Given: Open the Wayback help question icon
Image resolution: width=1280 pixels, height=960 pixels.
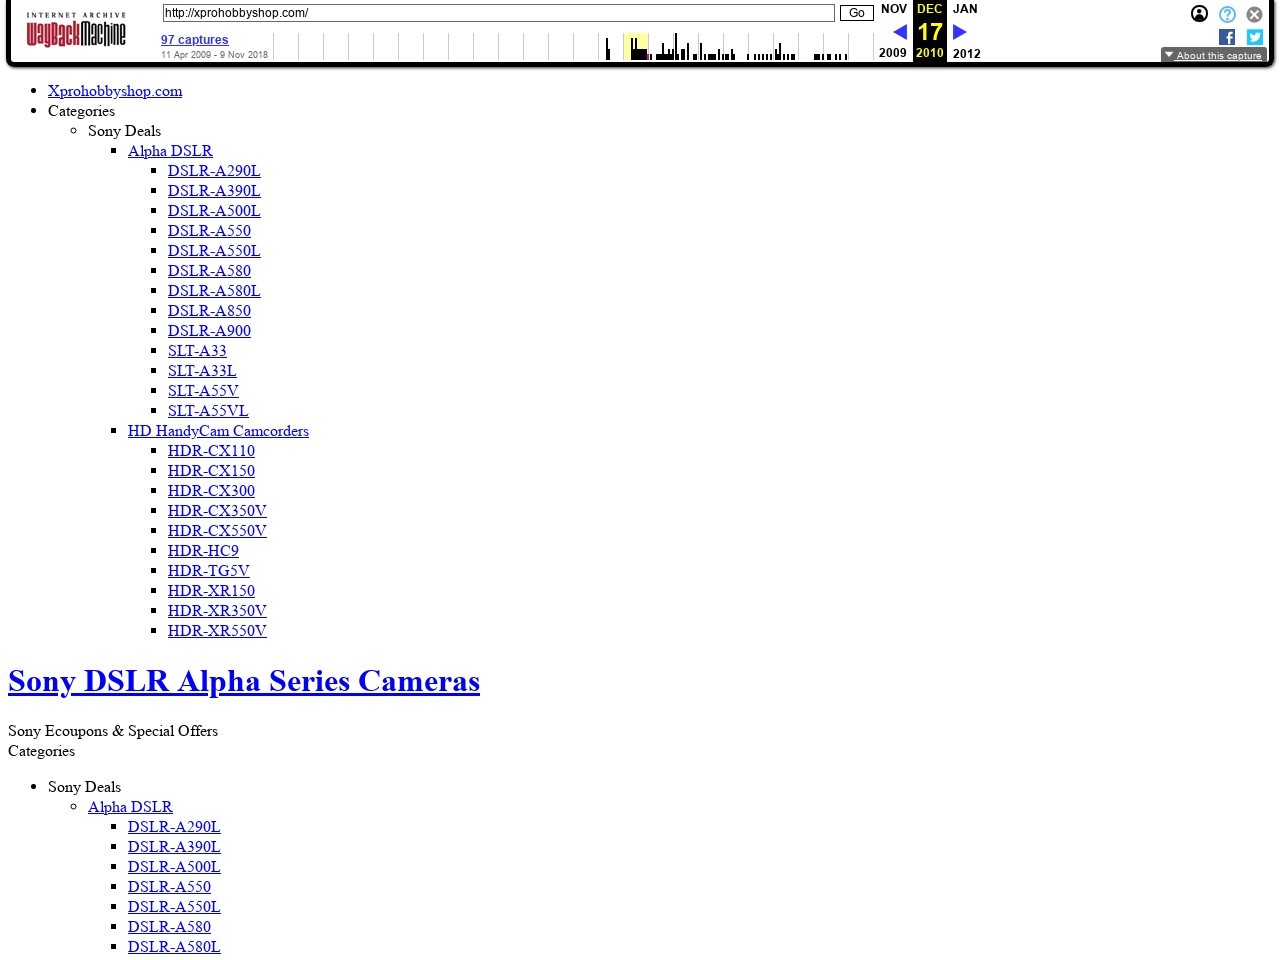Looking at the screenshot, I should [x=1227, y=14].
